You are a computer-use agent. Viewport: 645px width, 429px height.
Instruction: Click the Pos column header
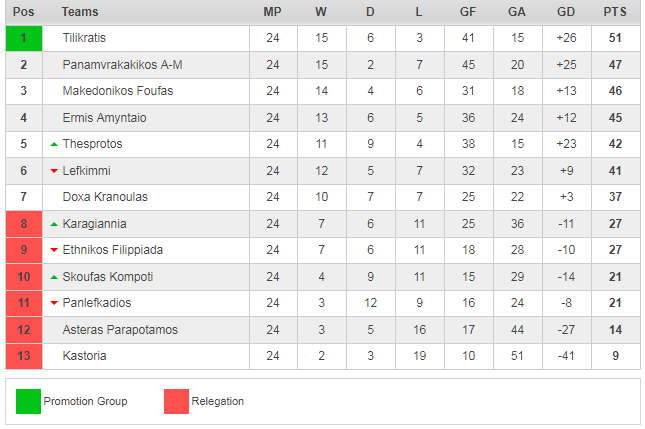tap(23, 12)
